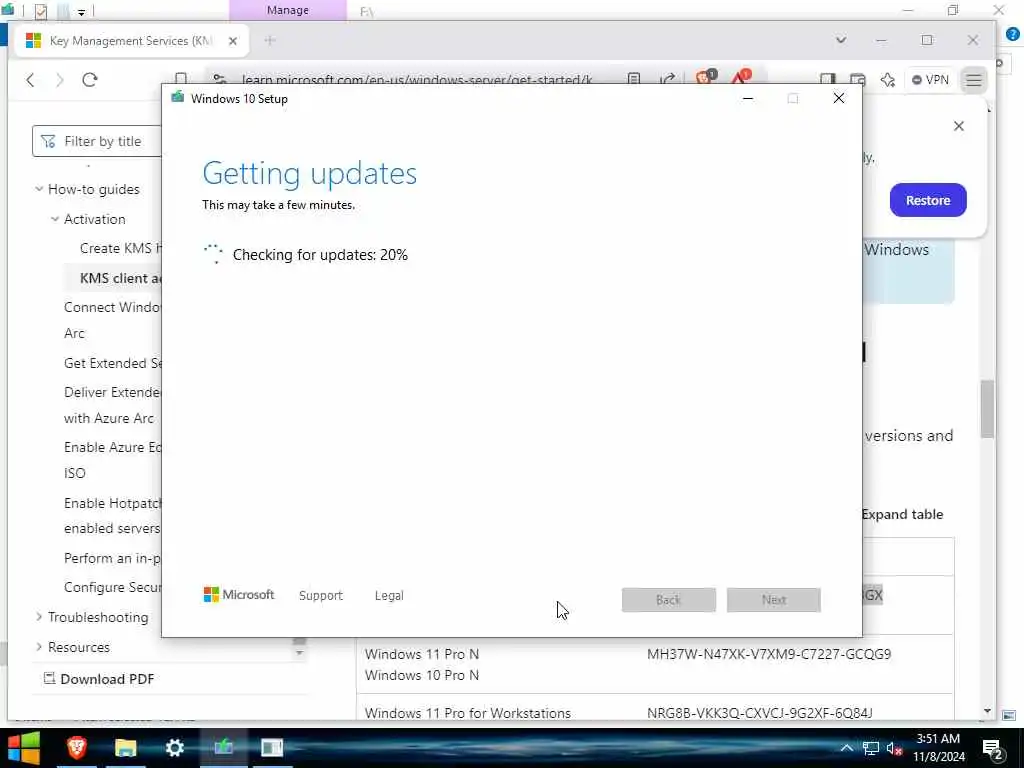This screenshot has width=1024, height=768.
Task: Collapse the How-to guides section
Action: pyautogui.click(x=39, y=189)
